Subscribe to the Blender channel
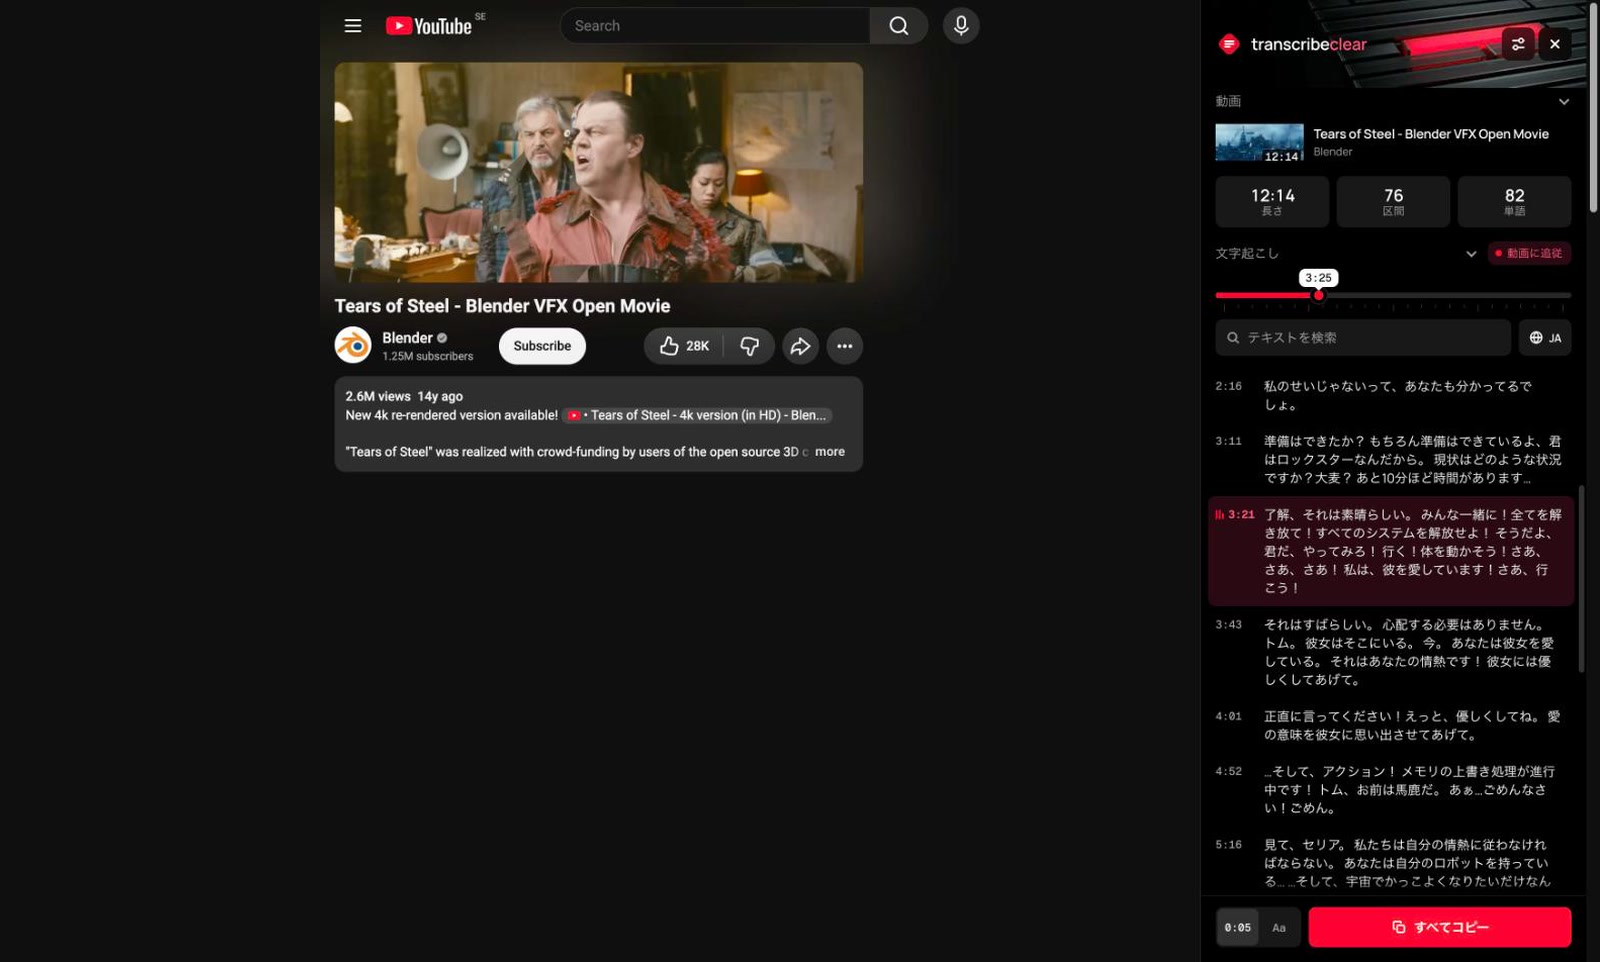The height and width of the screenshot is (962, 1600). point(542,346)
